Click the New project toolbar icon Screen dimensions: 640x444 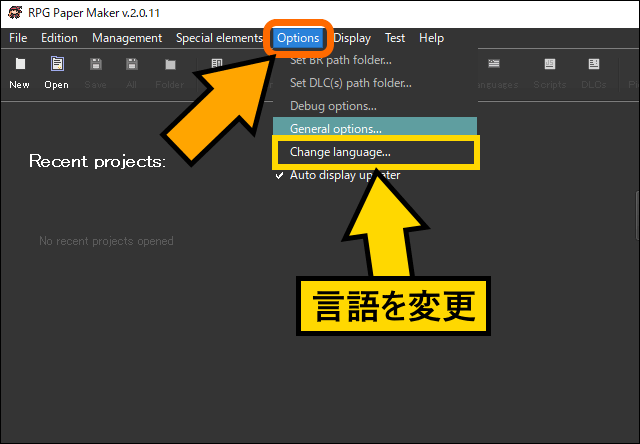pos(19,71)
